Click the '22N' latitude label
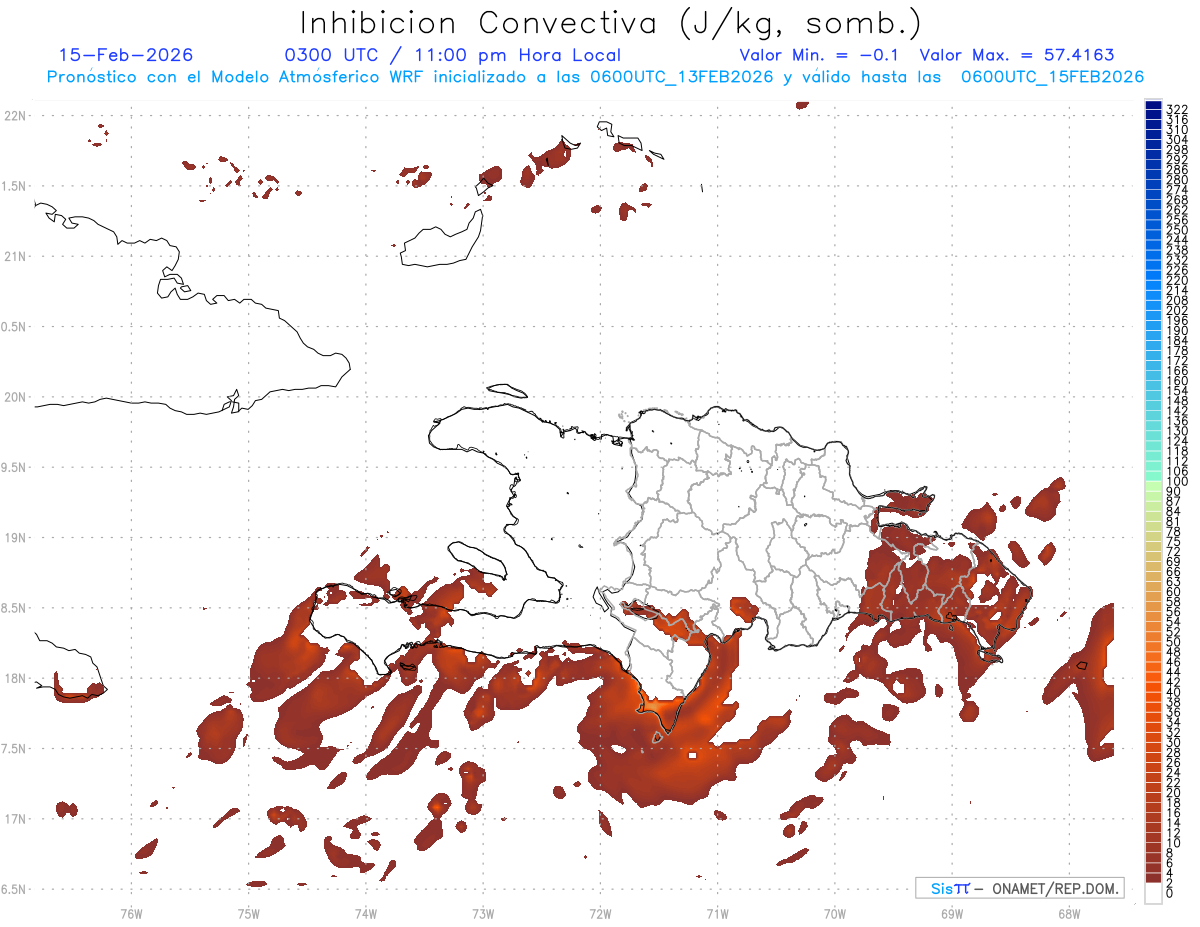The height and width of the screenshot is (927, 1200). click(15, 116)
